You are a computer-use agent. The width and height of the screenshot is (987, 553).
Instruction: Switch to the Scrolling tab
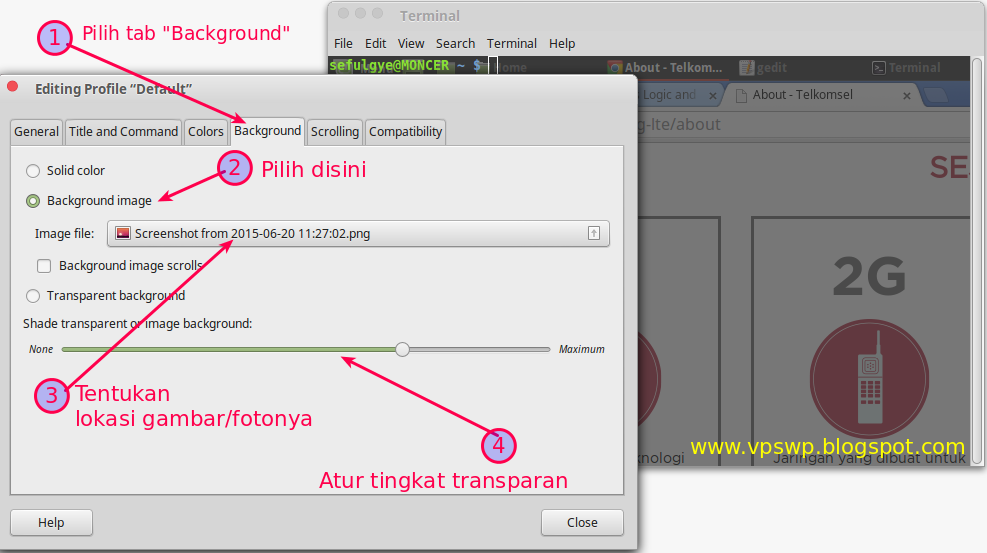click(335, 132)
